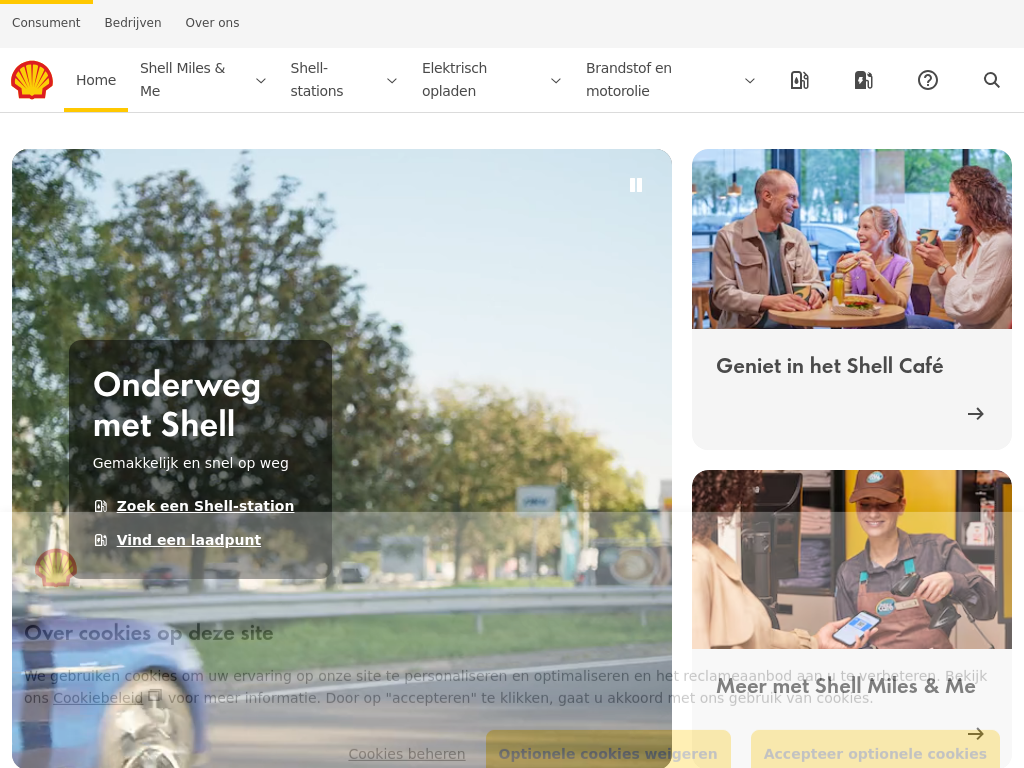
Task: Open the fuel station locator icon
Action: click(799, 80)
